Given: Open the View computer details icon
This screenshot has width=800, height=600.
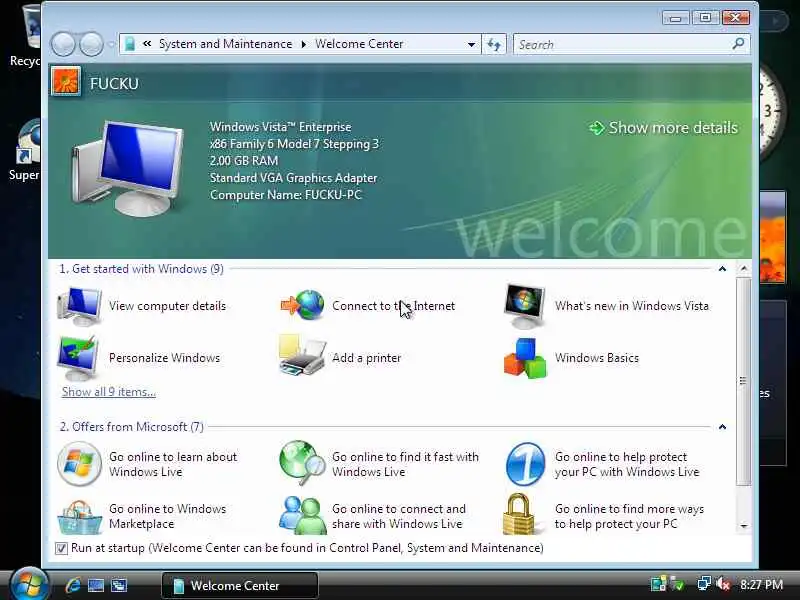Looking at the screenshot, I should pyautogui.click(x=79, y=306).
